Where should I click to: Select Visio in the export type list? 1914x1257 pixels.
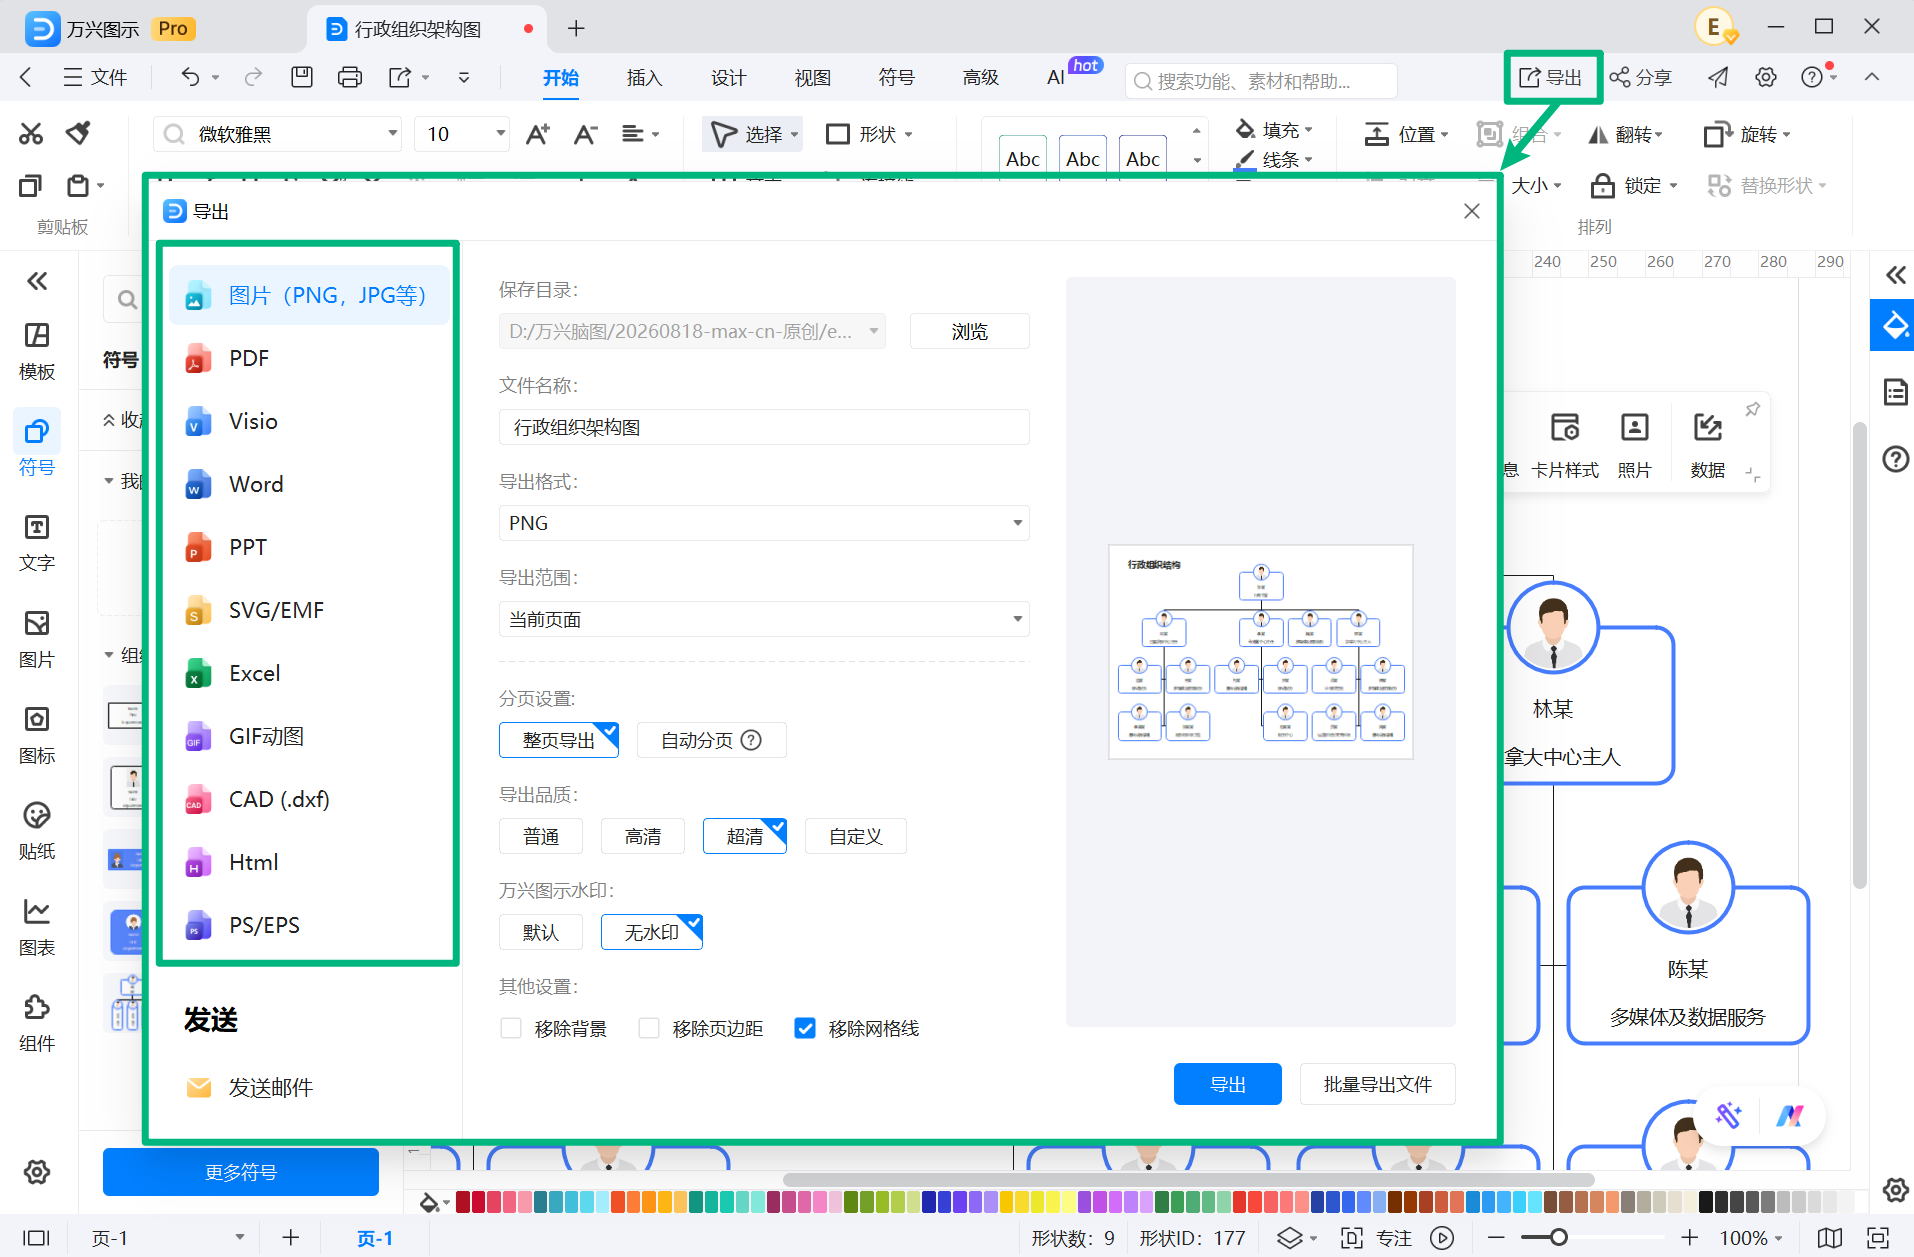tap(309, 421)
